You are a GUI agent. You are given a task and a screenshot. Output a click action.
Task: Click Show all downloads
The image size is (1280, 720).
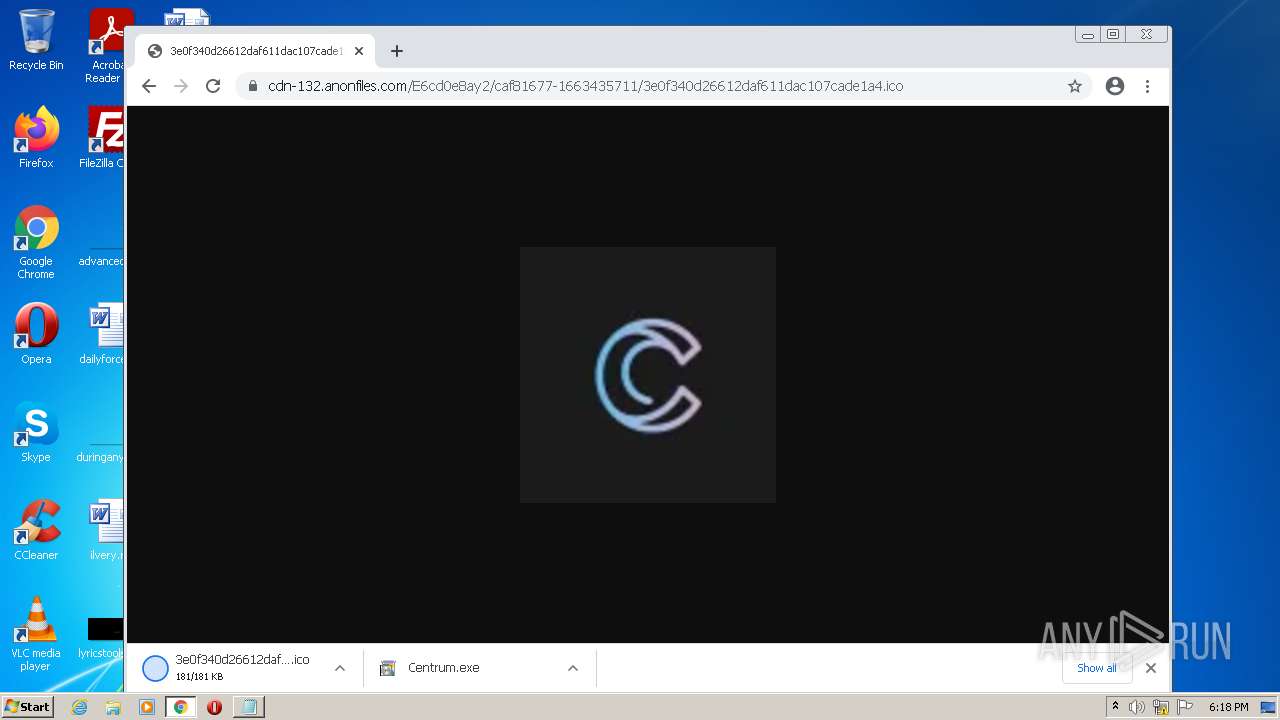click(x=1097, y=668)
